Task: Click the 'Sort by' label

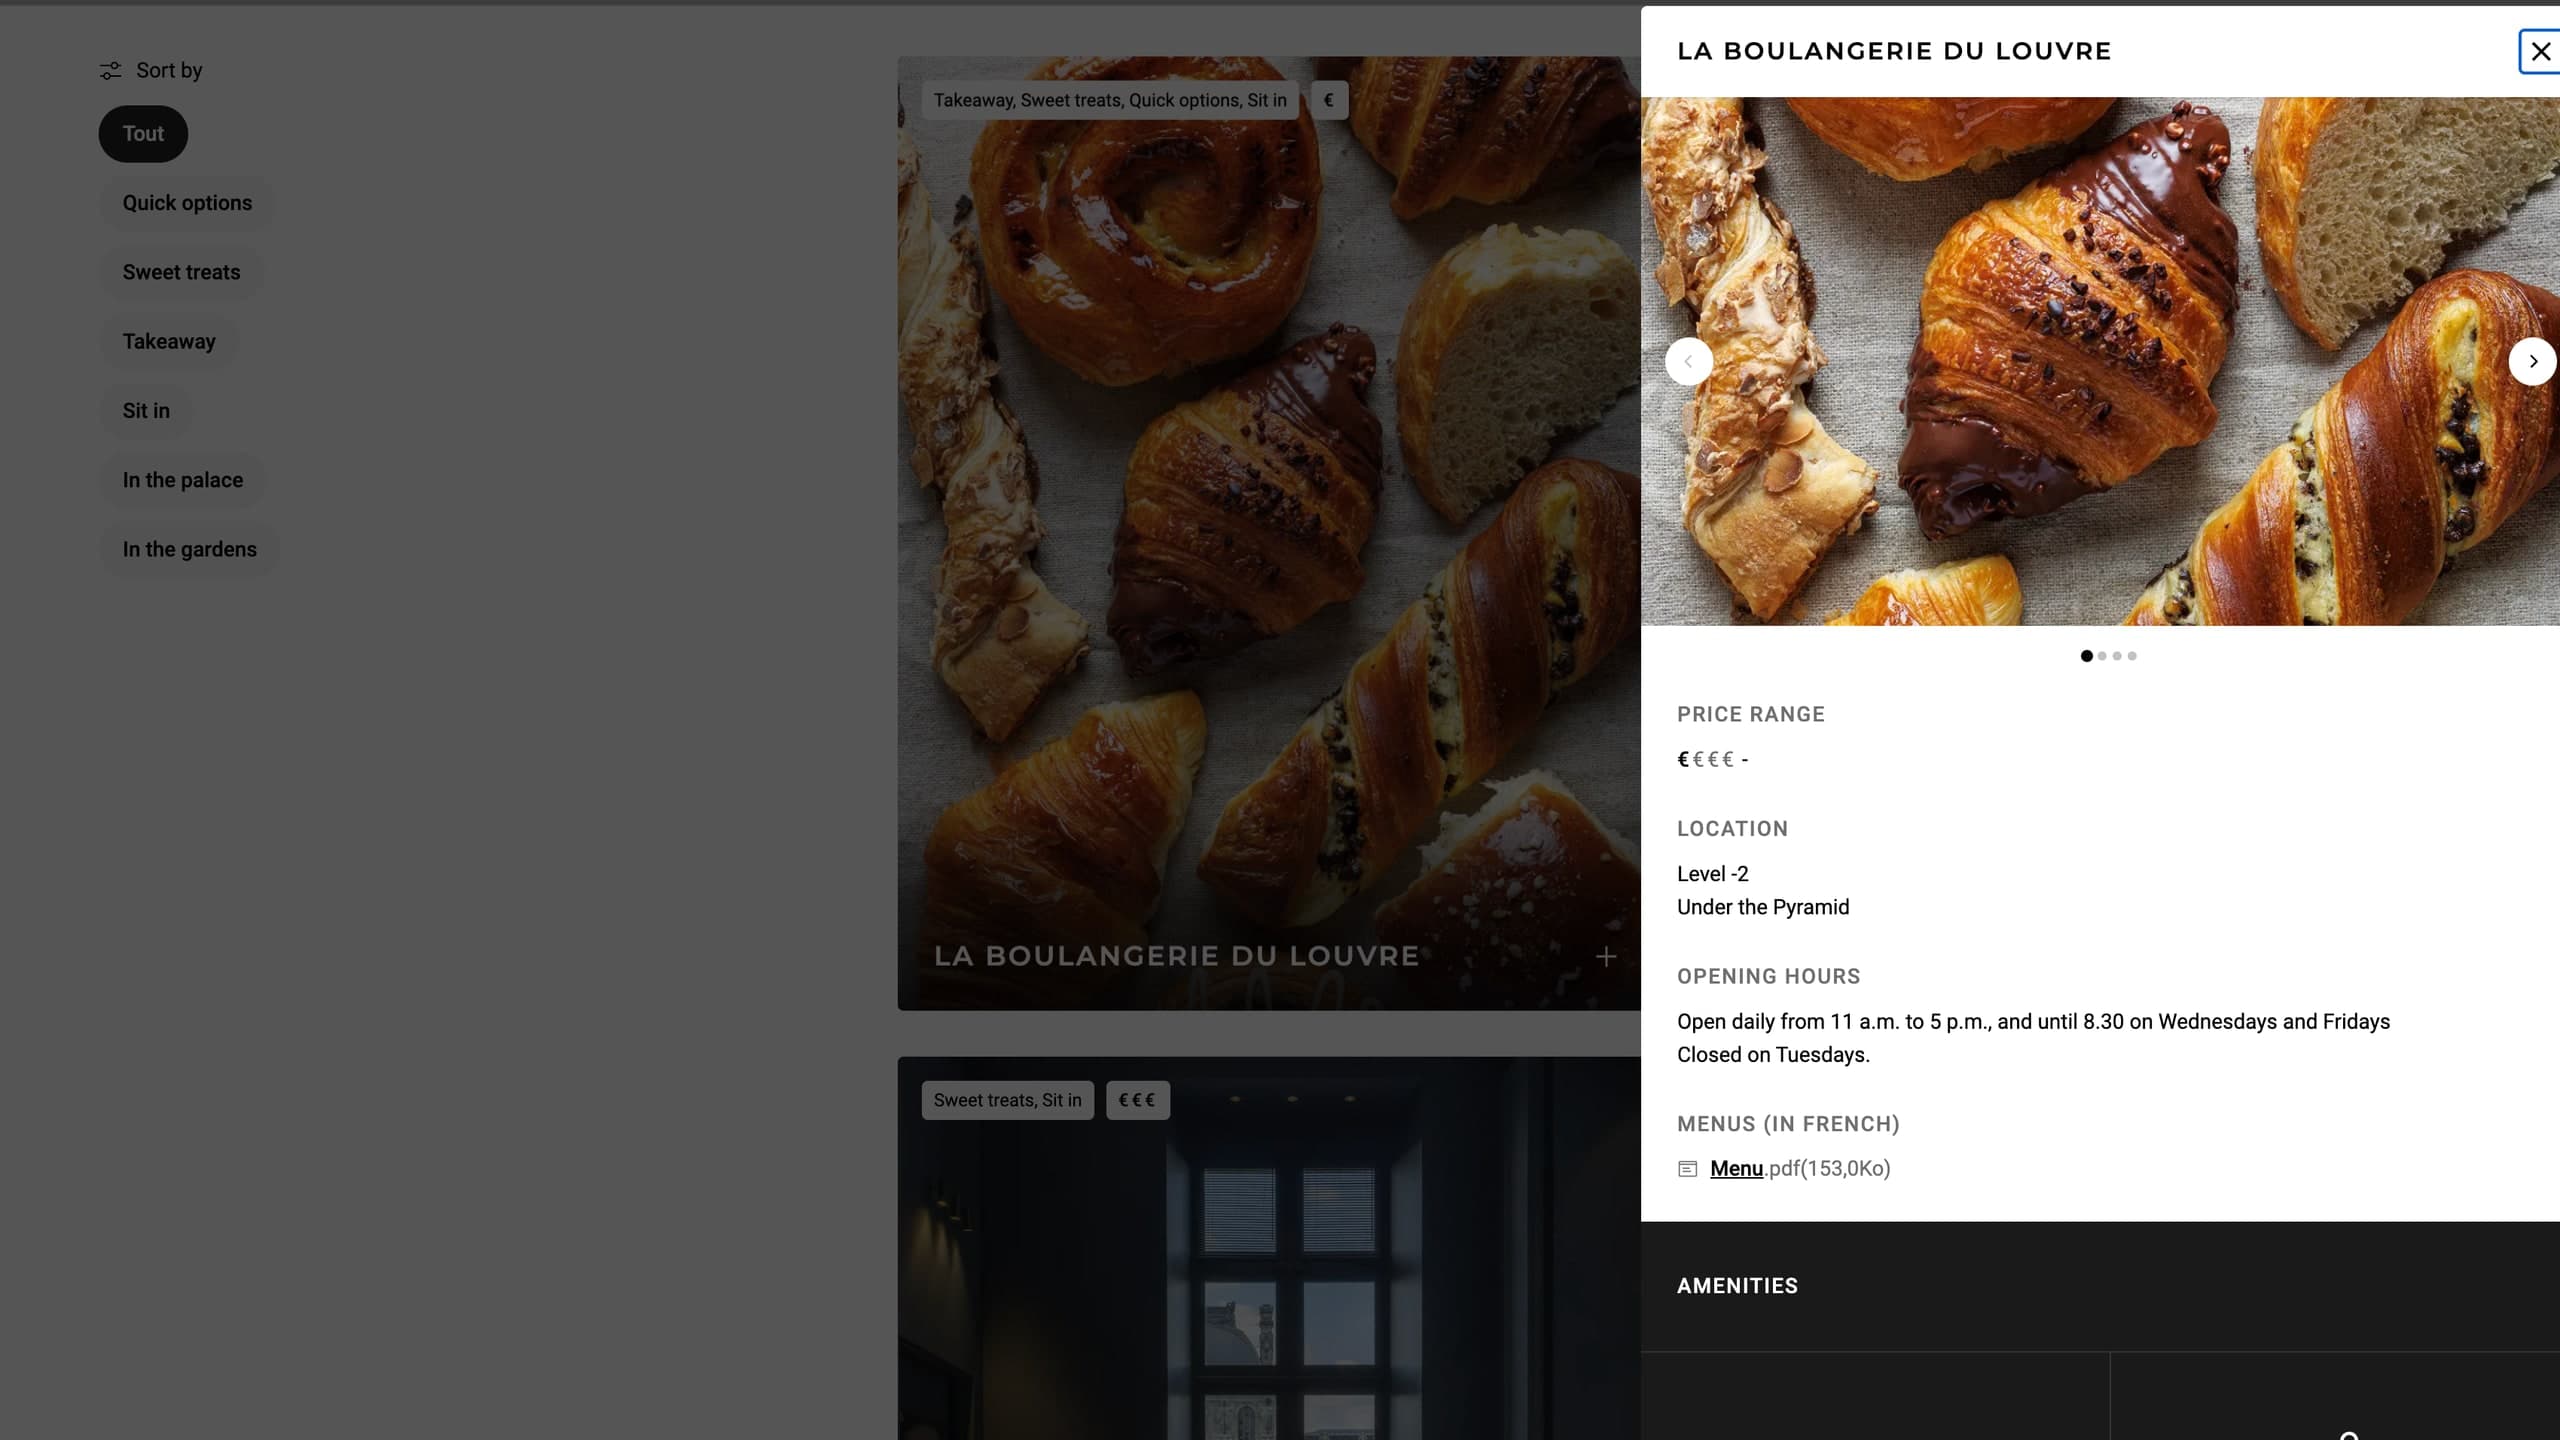Action: 169,70
